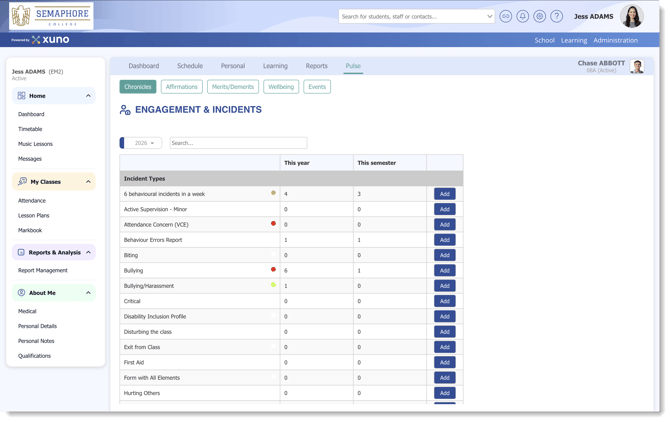Viewport: 670px width, 422px height.
Task: Click the tan dot beside 6 behavioural incidents
Action: click(x=273, y=193)
